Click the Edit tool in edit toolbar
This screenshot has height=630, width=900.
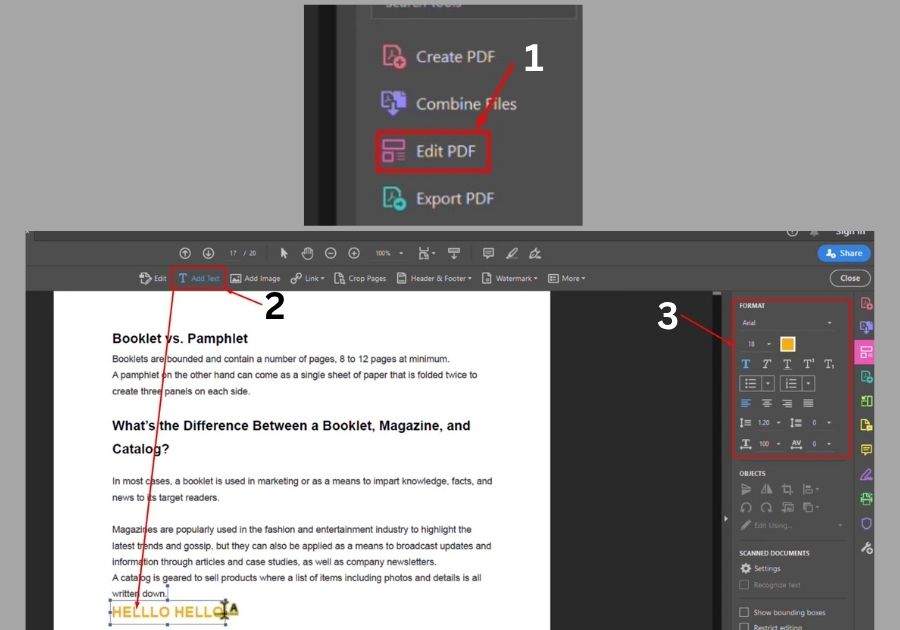(x=153, y=278)
